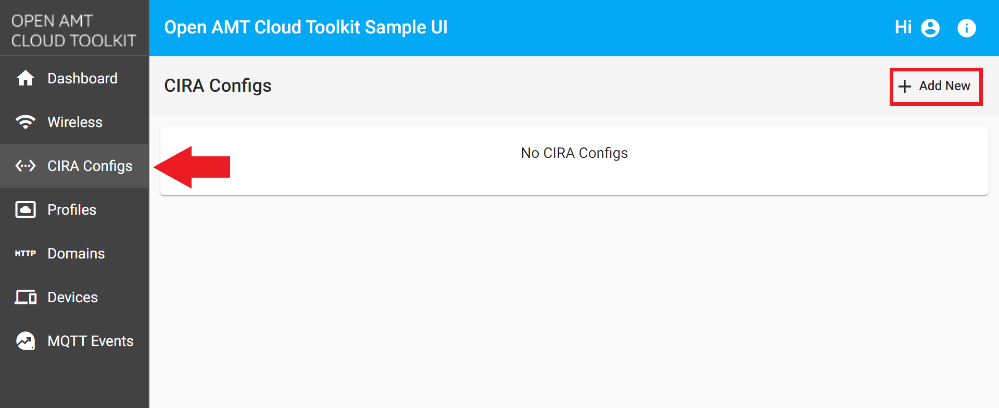Click the MQTT Events chart icon

point(27,342)
